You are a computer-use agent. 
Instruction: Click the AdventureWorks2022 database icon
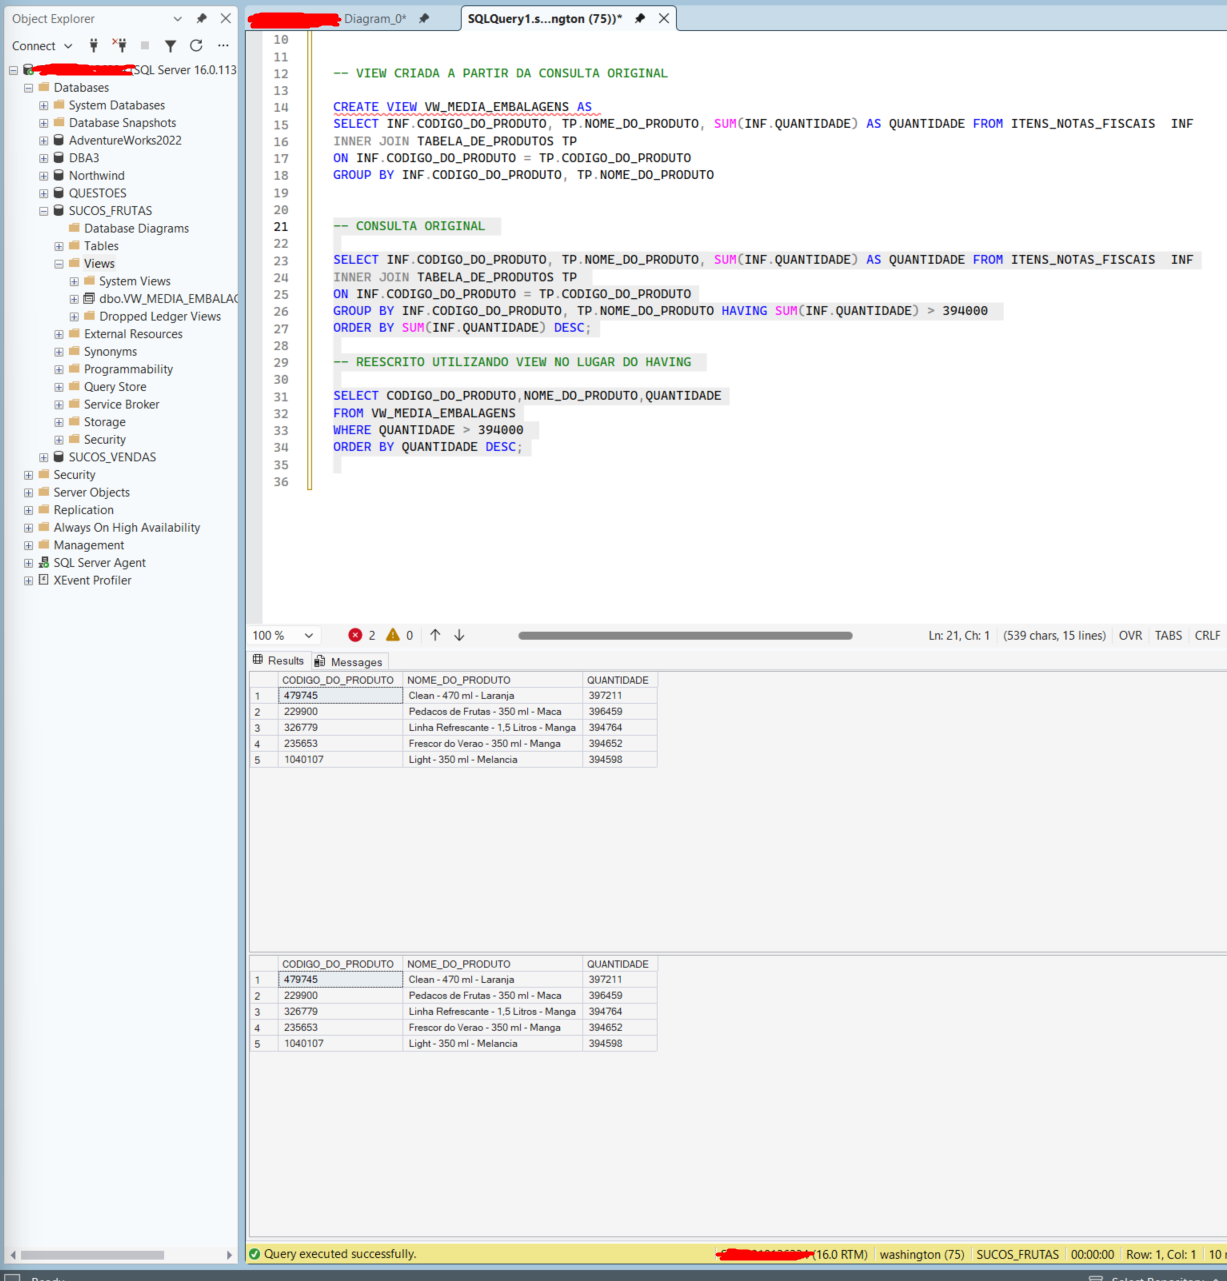[59, 140]
